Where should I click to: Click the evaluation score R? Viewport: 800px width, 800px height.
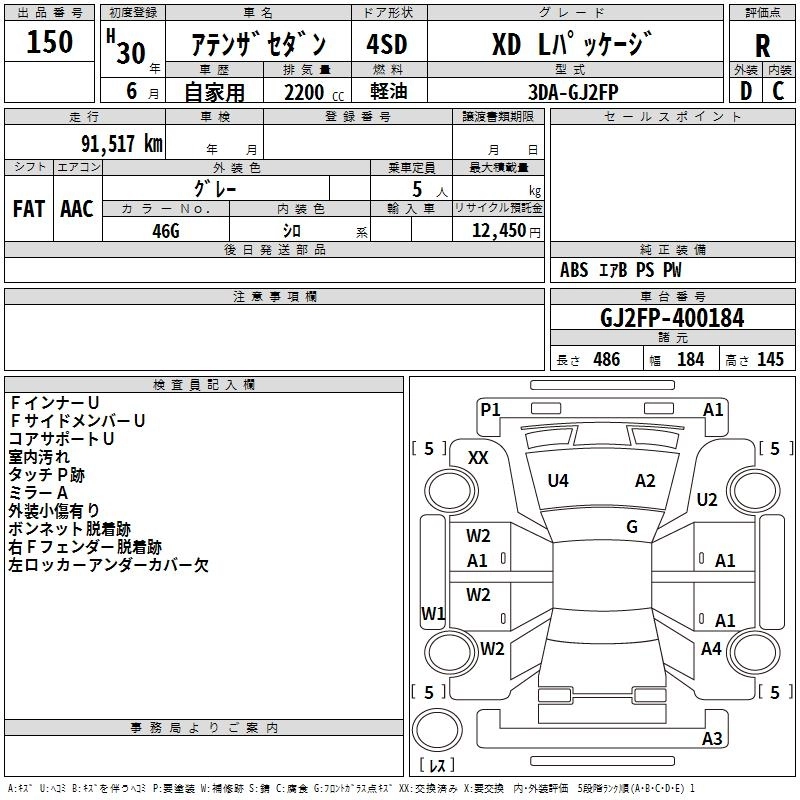point(762,46)
